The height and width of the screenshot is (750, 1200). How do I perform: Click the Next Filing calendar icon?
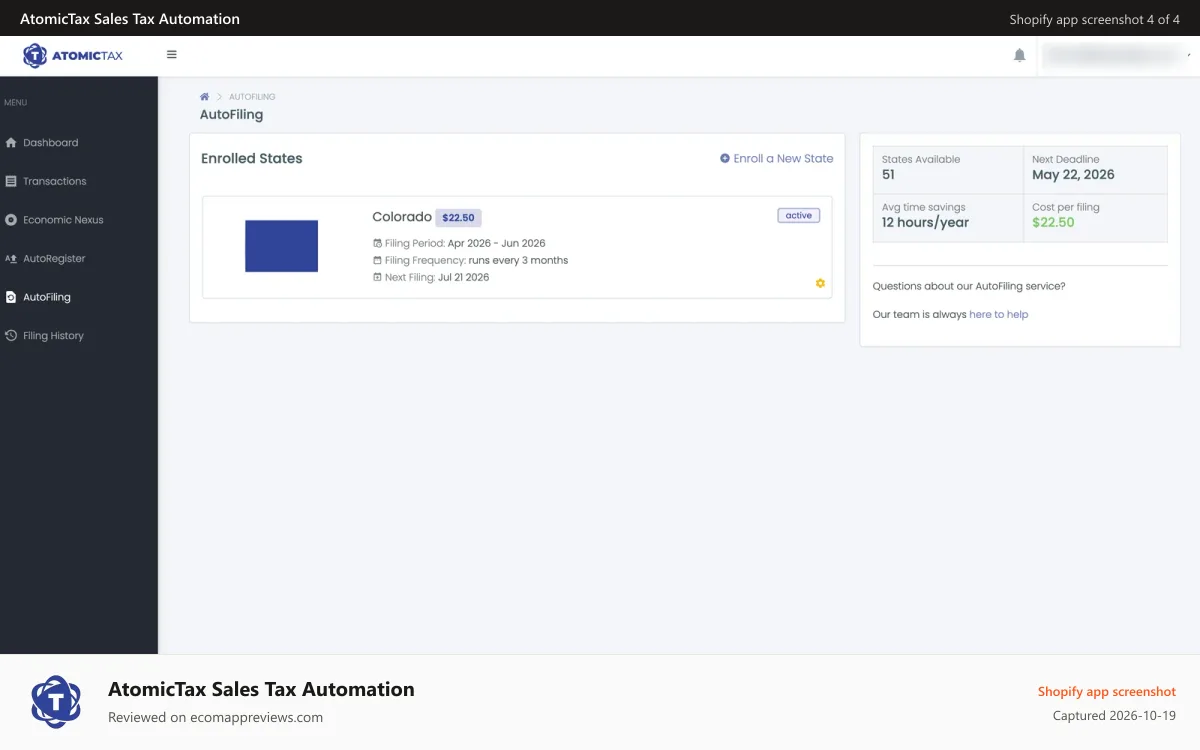(x=377, y=277)
